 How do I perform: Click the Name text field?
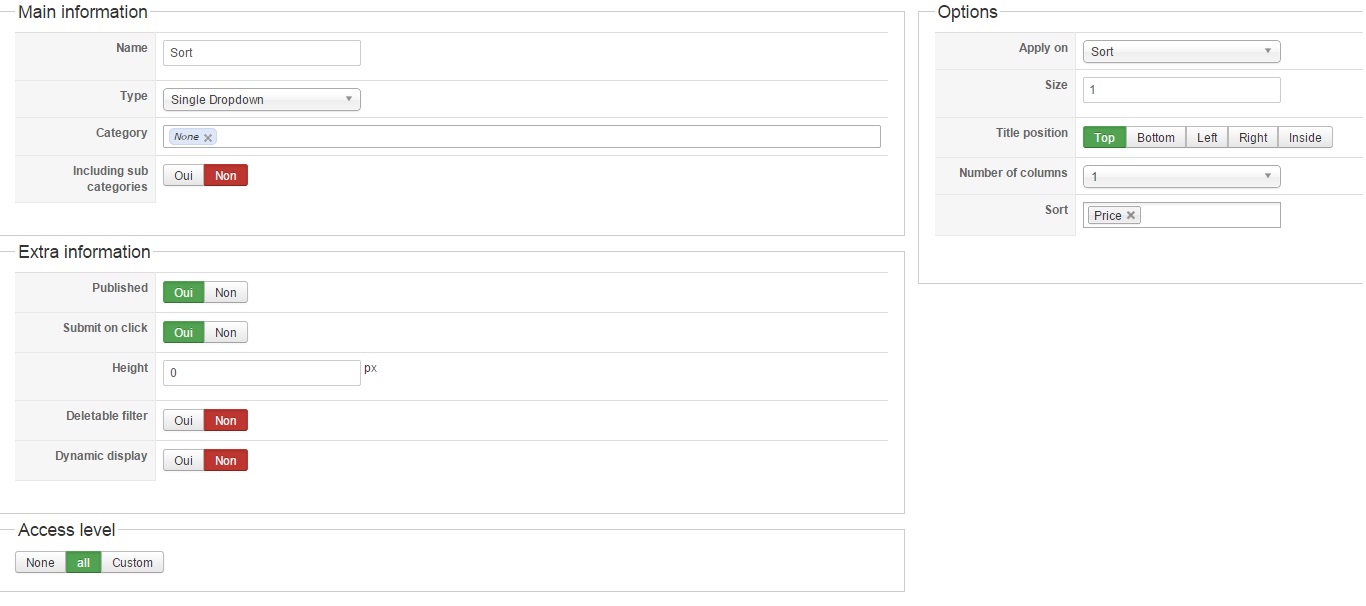pyautogui.click(x=261, y=53)
